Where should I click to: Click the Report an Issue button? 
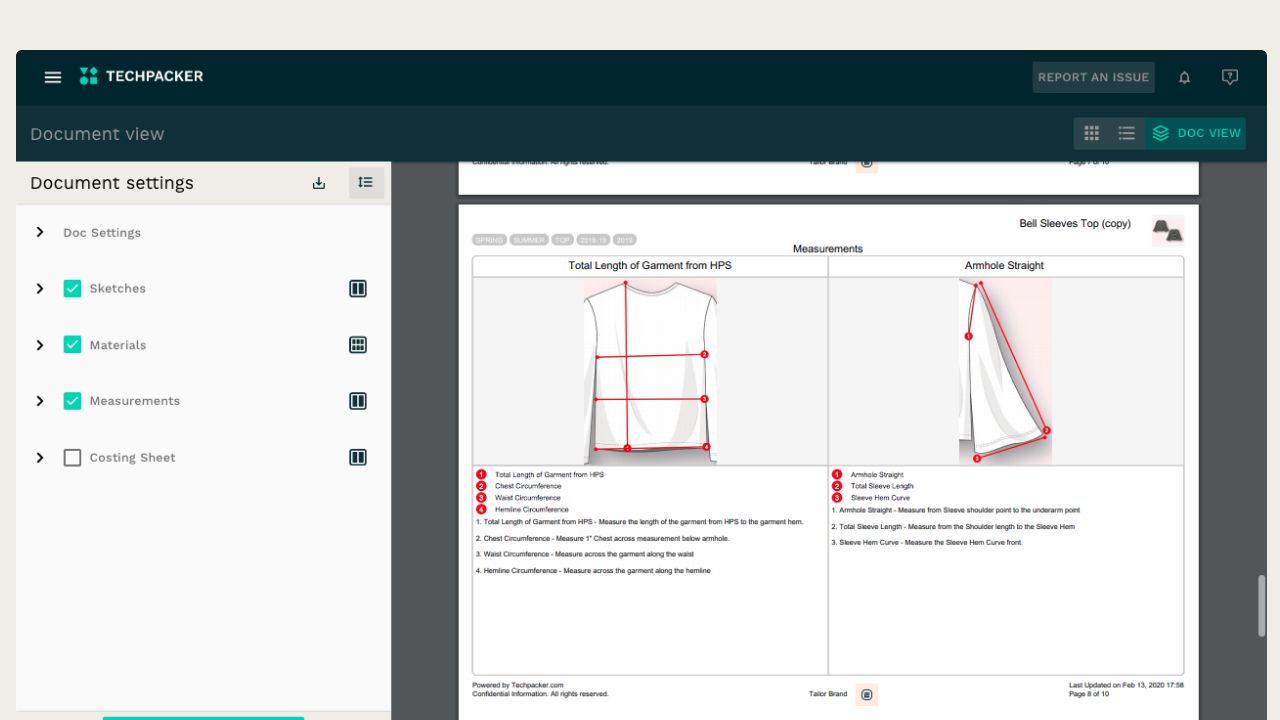coord(1094,77)
